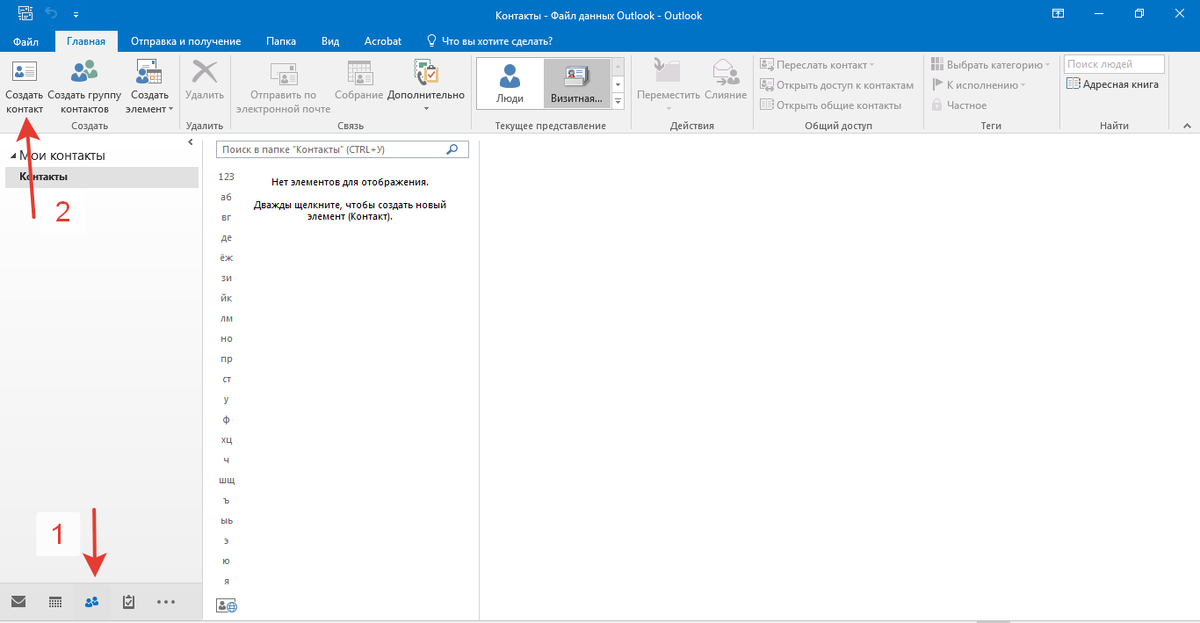Click Открыть доступ к контактам
Viewport: 1200px width, 623px height.
837,85
